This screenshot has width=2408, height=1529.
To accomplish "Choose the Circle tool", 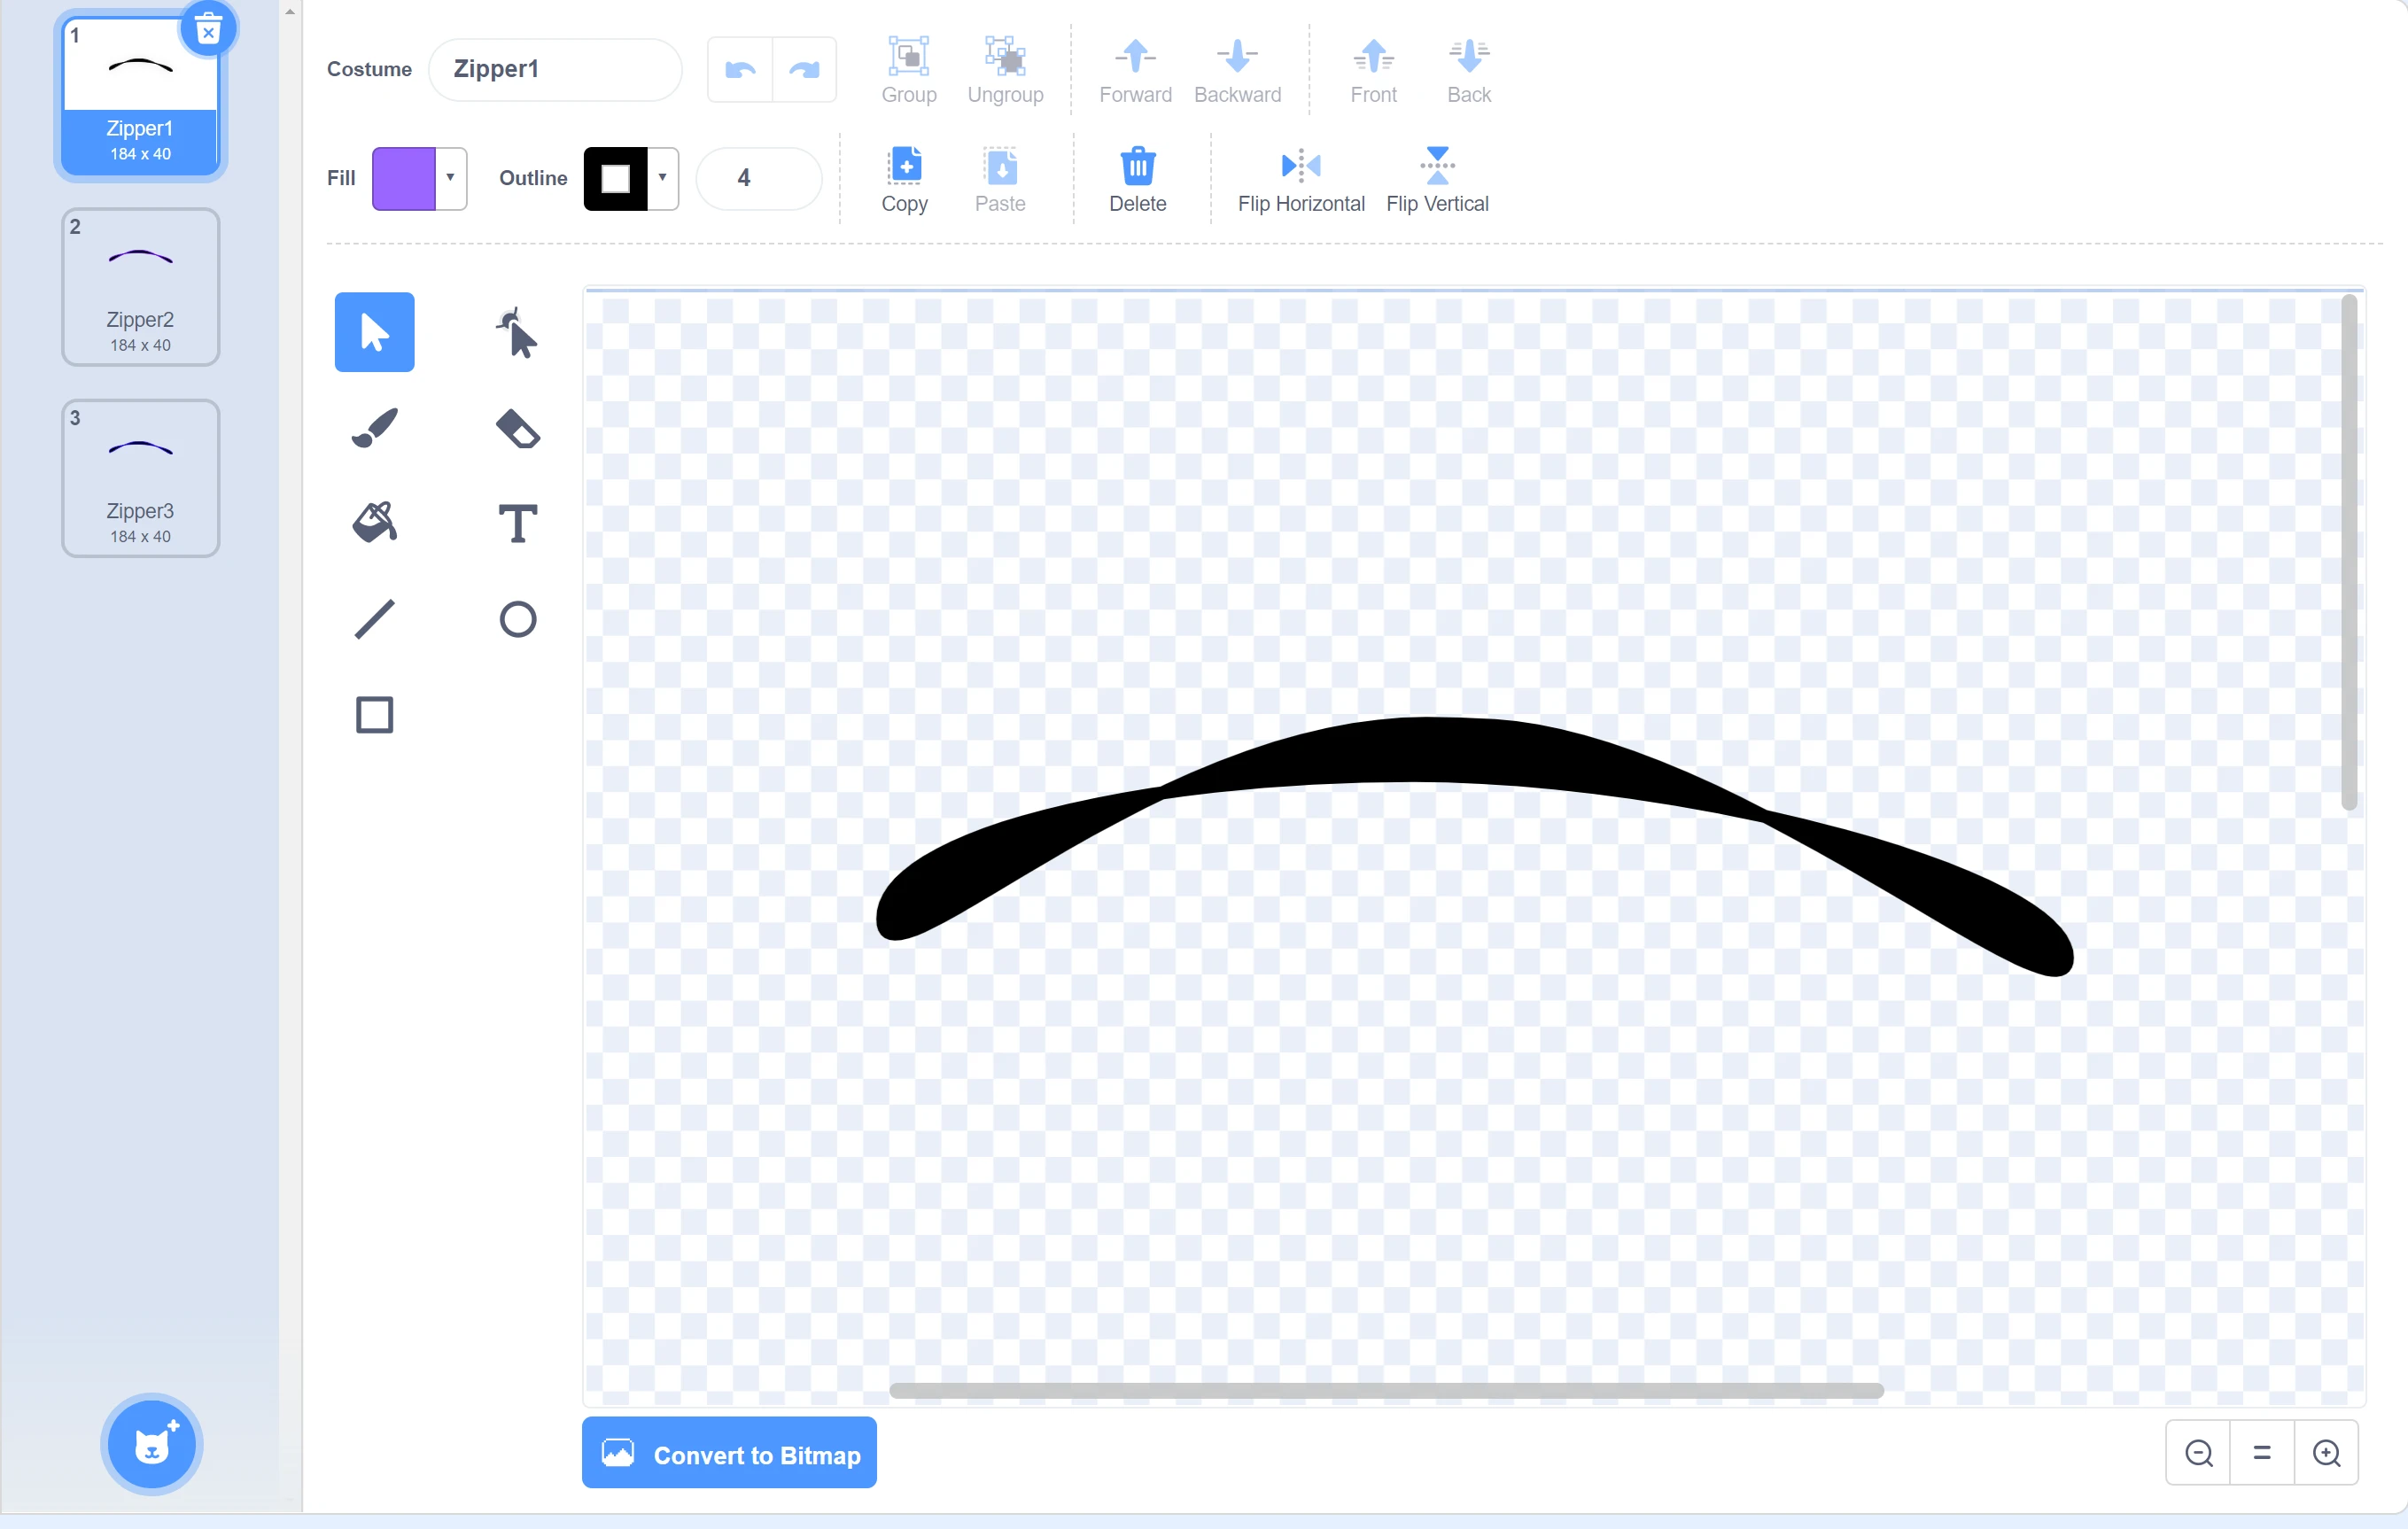I will click(517, 619).
